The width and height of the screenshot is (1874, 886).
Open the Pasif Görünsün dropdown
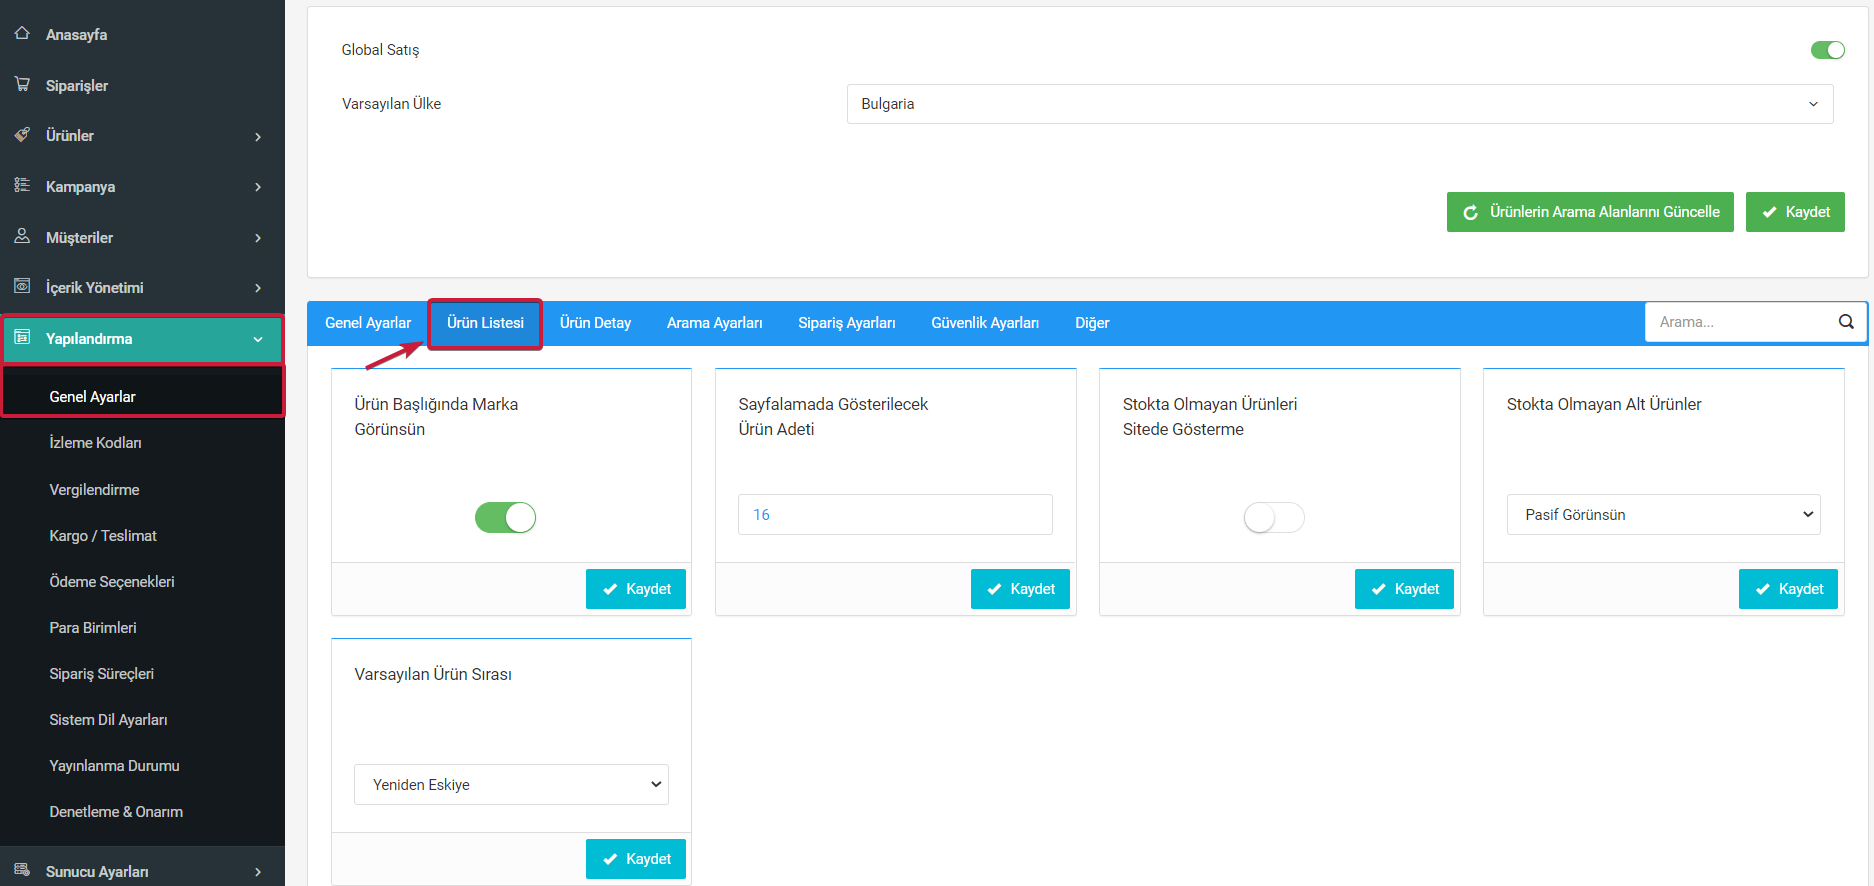(1664, 514)
